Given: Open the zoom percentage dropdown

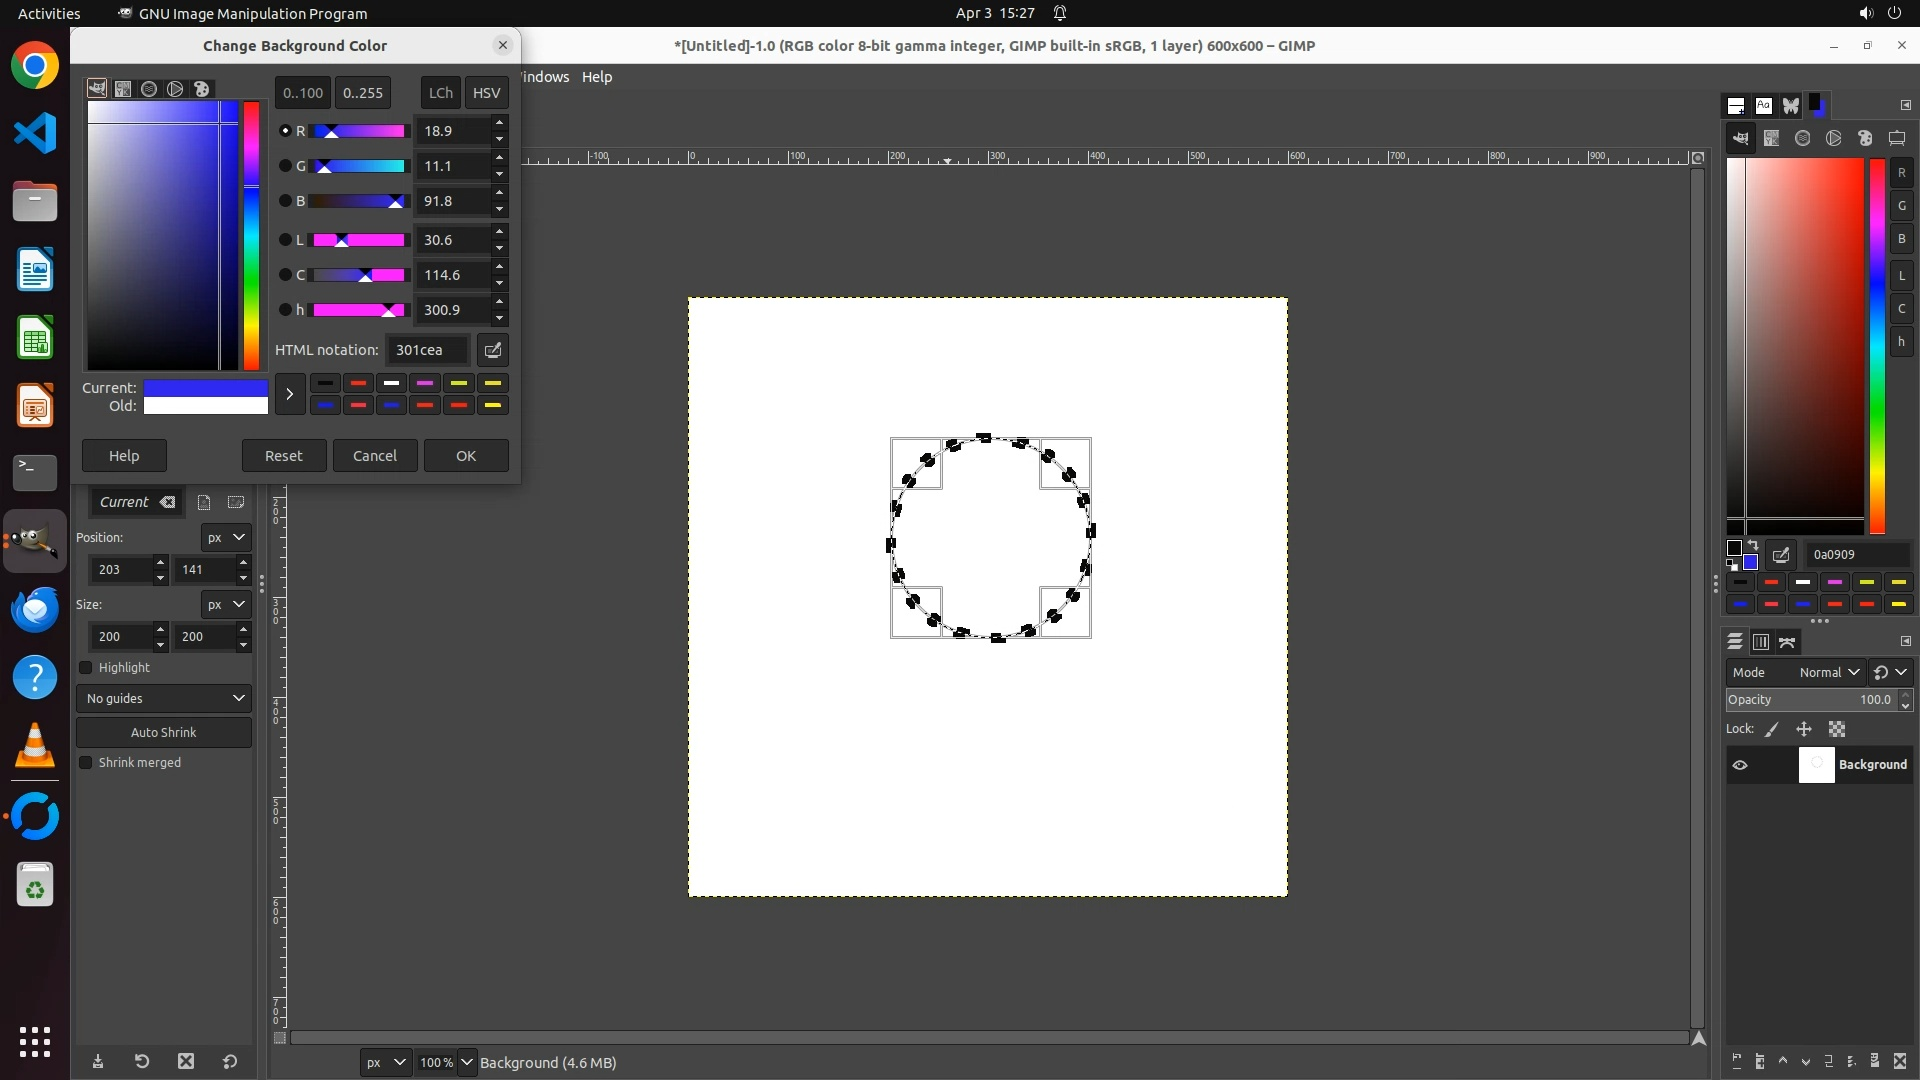Looking at the screenshot, I should (x=466, y=1062).
